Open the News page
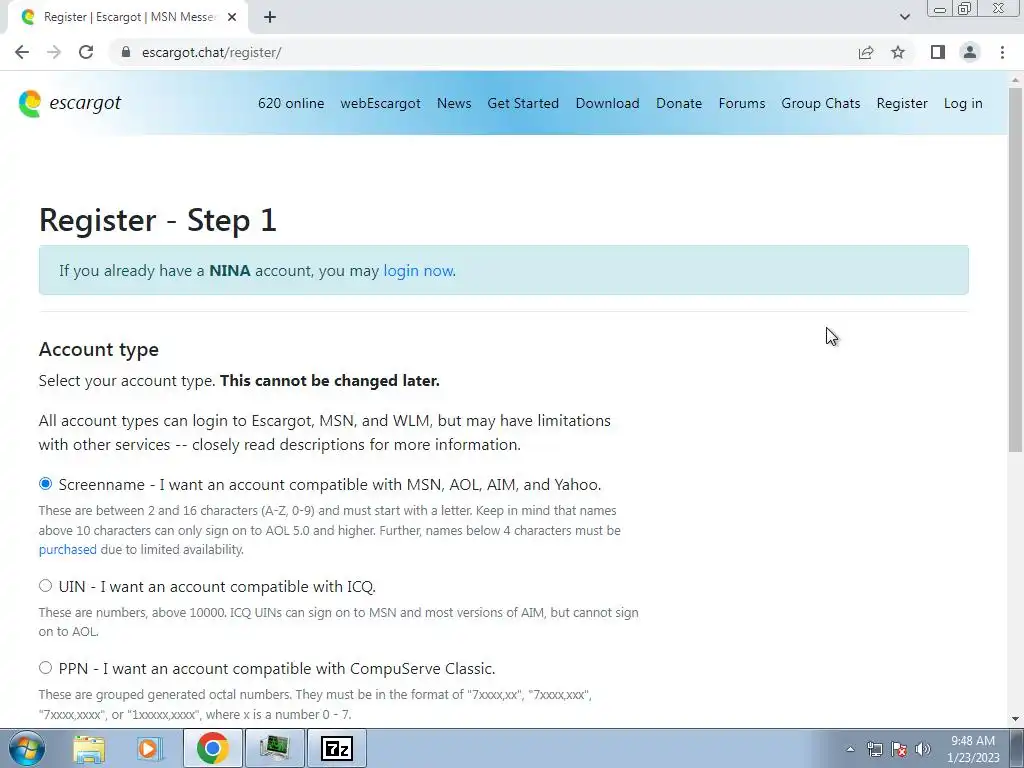 click(454, 103)
